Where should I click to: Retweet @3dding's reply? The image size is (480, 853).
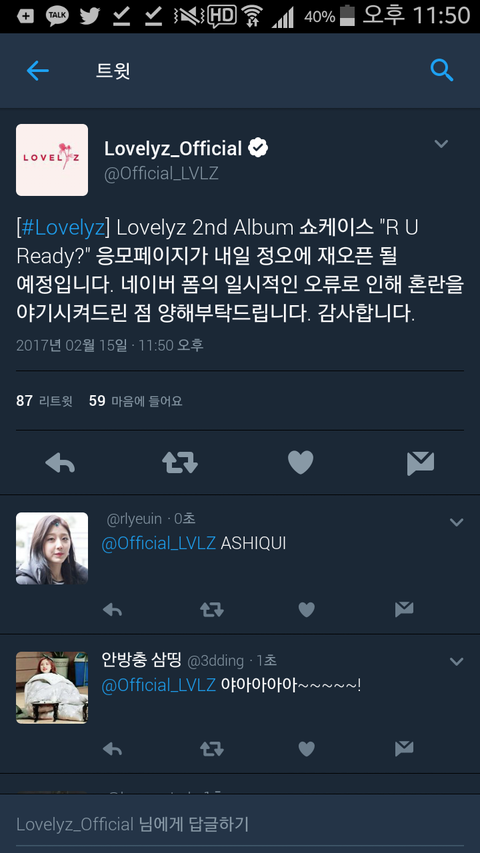(212, 749)
